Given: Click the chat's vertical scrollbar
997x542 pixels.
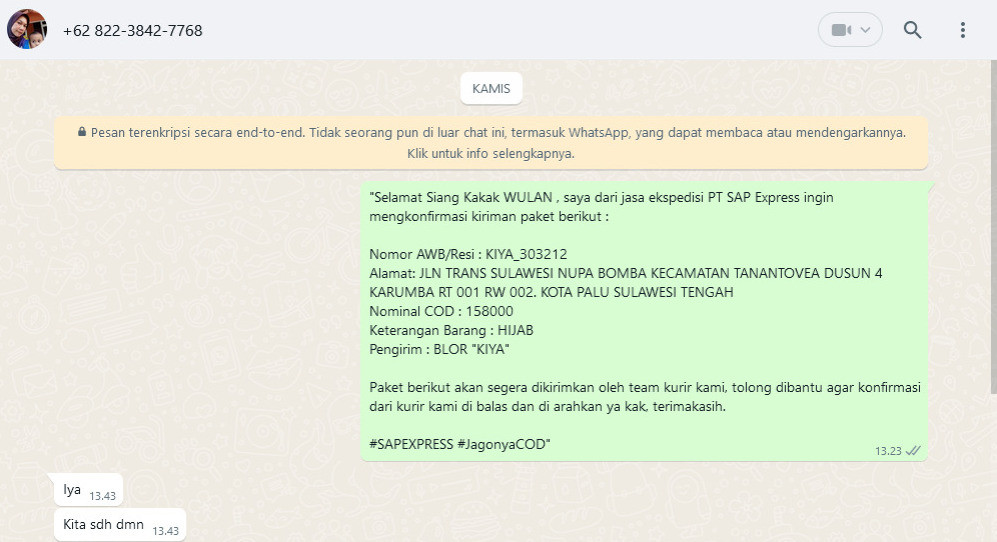Looking at the screenshot, I should 993,227.
